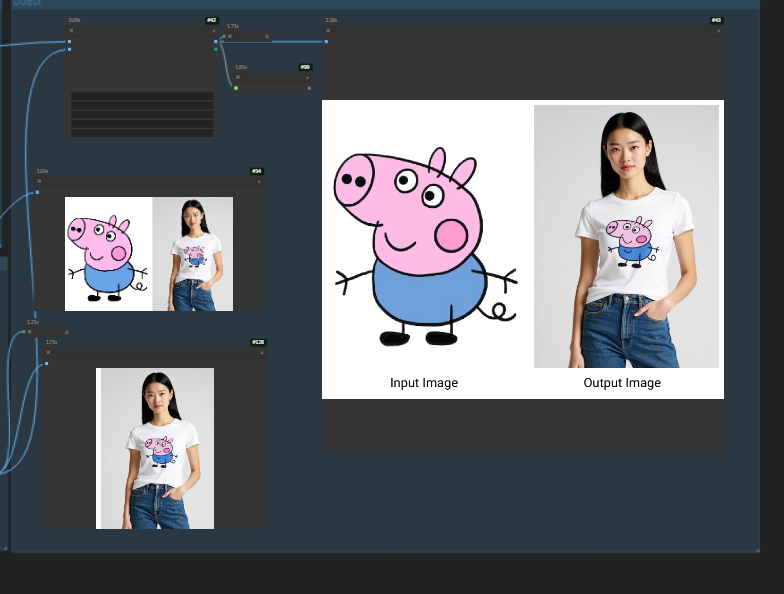
Task: Collapse node #42 using its title dot
Action: pos(72,30)
